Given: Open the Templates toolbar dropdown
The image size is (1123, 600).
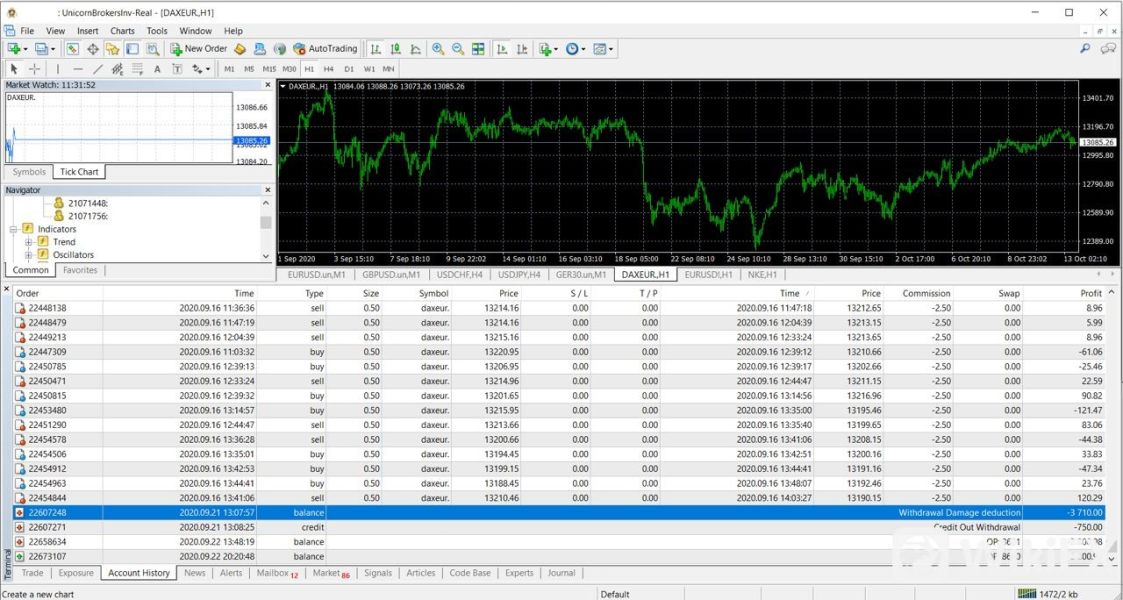Looking at the screenshot, I should (603, 49).
